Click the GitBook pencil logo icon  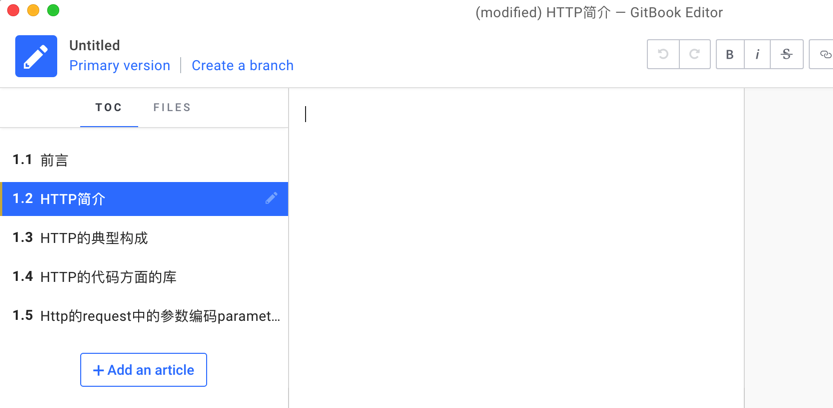[36, 56]
